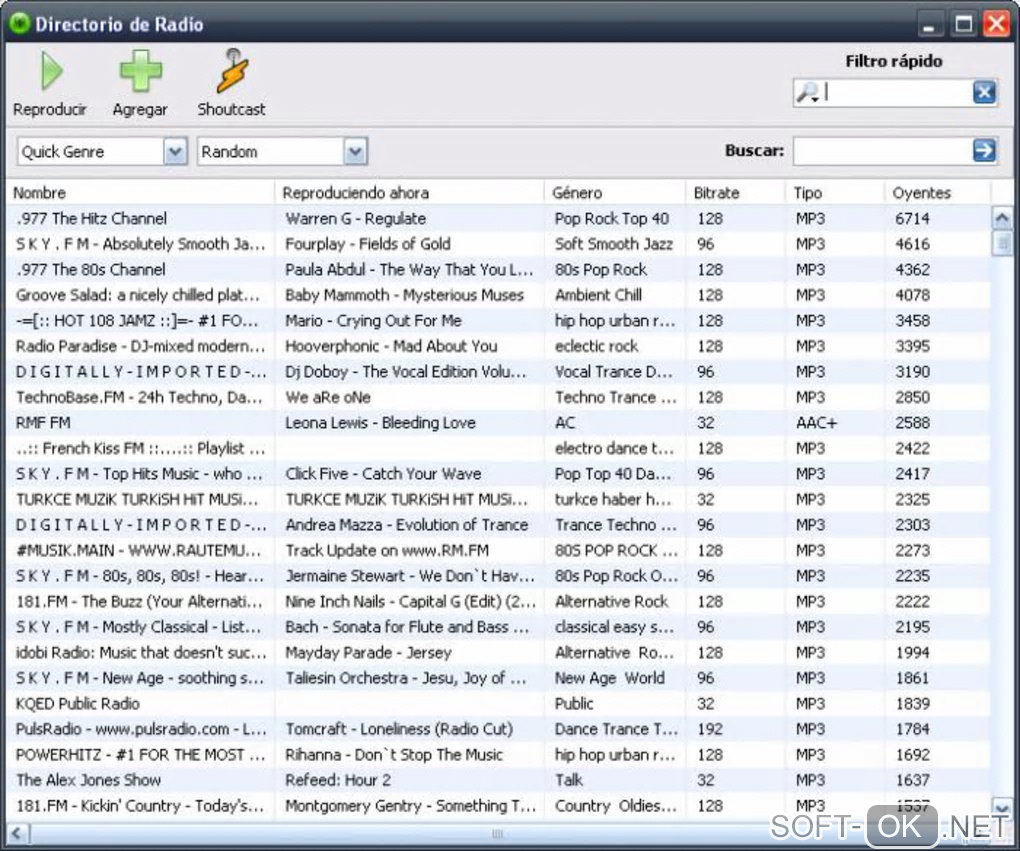Expand the Quick Genre dropdown
The height and width of the screenshot is (851, 1020).
click(175, 152)
